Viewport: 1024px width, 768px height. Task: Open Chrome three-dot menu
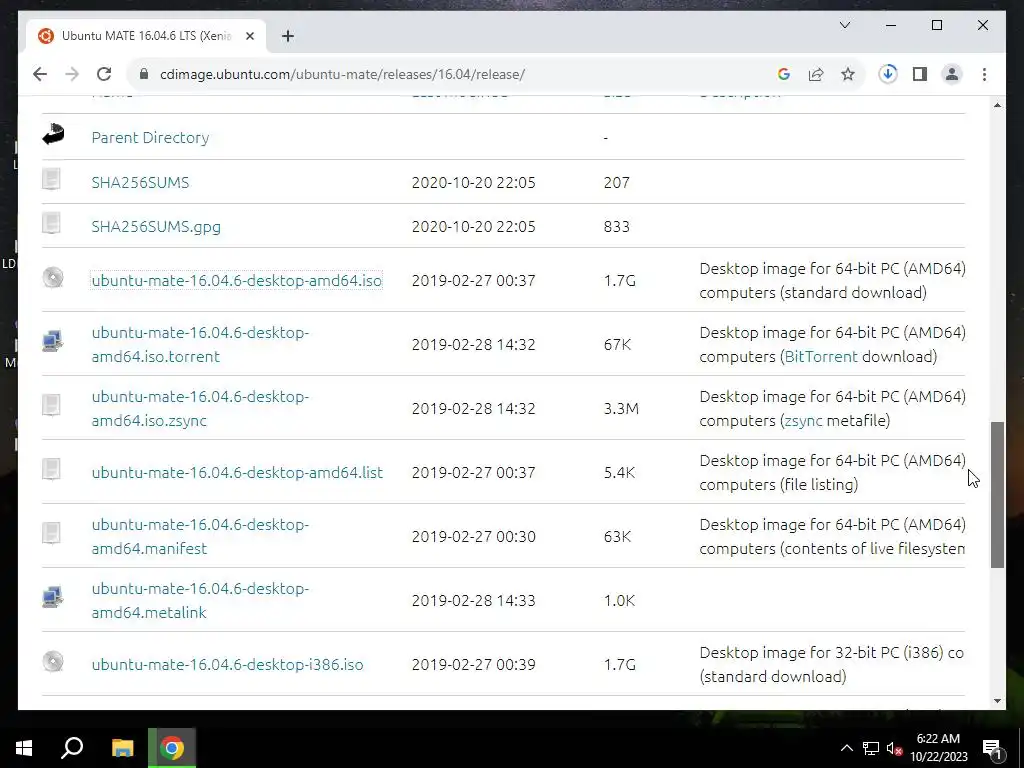point(984,74)
